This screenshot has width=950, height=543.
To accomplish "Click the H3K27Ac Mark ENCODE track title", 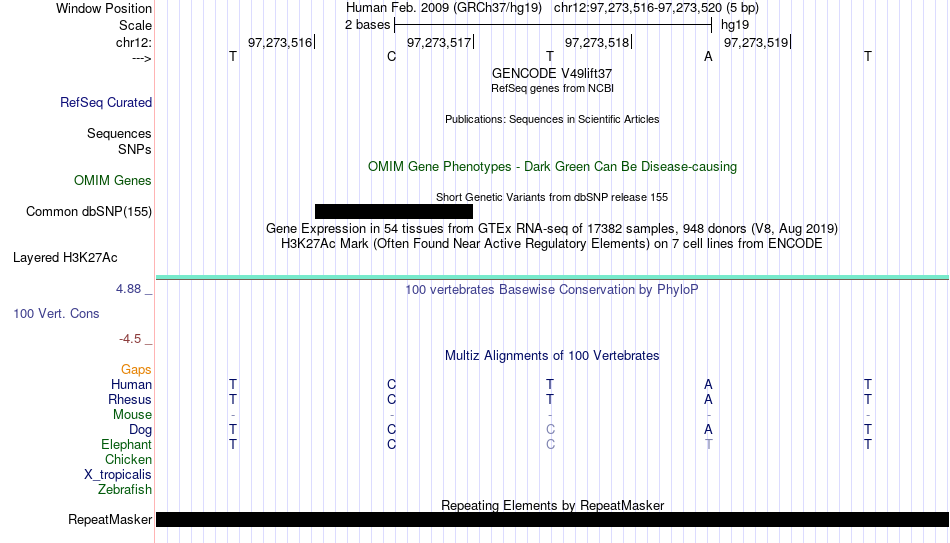I will pos(552,244).
